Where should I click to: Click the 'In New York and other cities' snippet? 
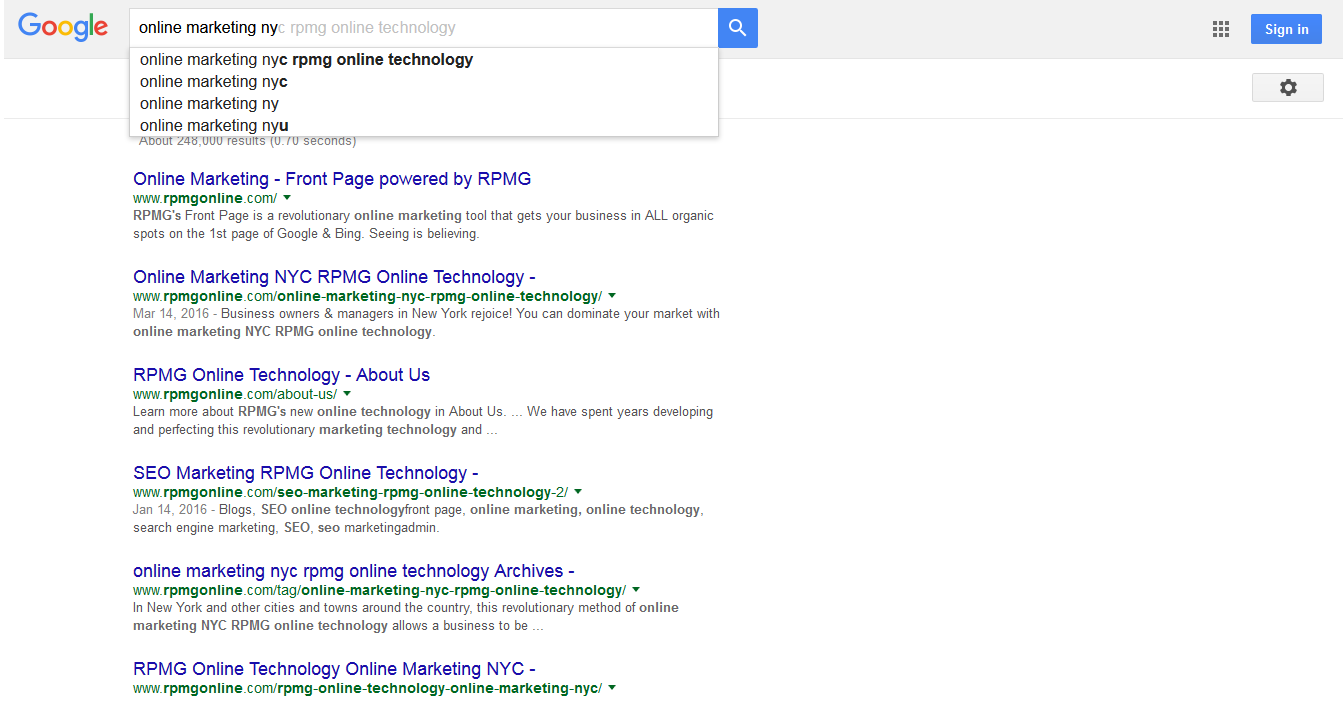(406, 617)
